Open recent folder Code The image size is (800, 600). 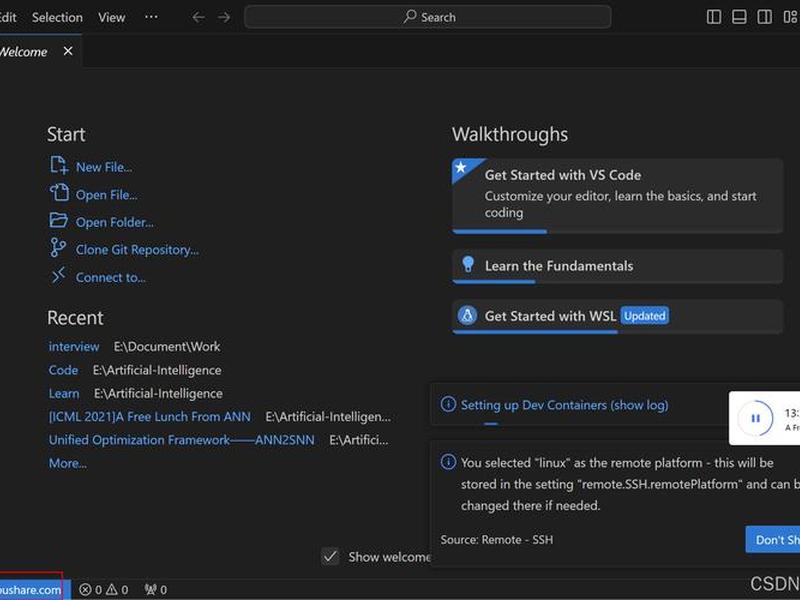click(x=63, y=370)
